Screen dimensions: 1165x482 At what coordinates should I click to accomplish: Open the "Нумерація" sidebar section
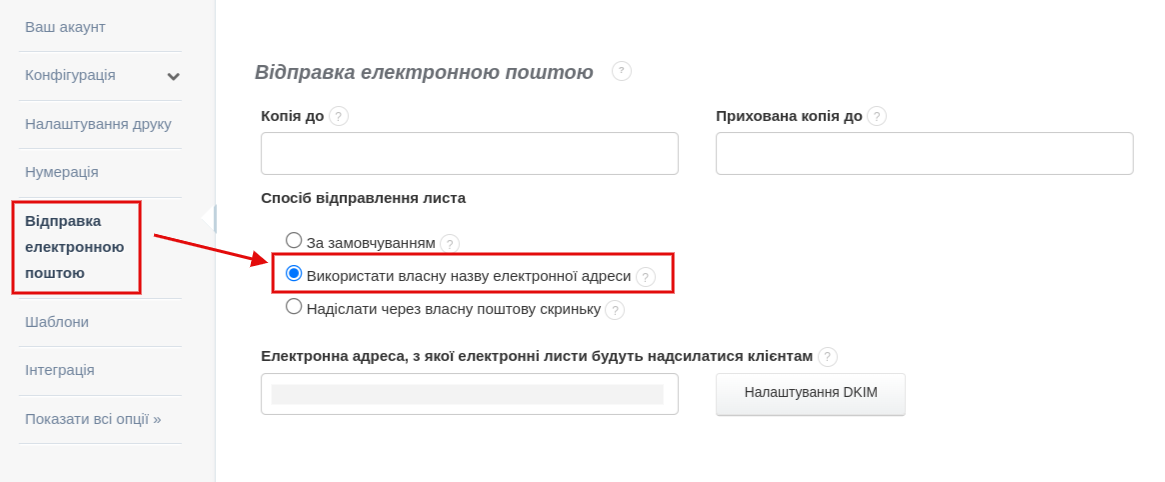pos(61,172)
